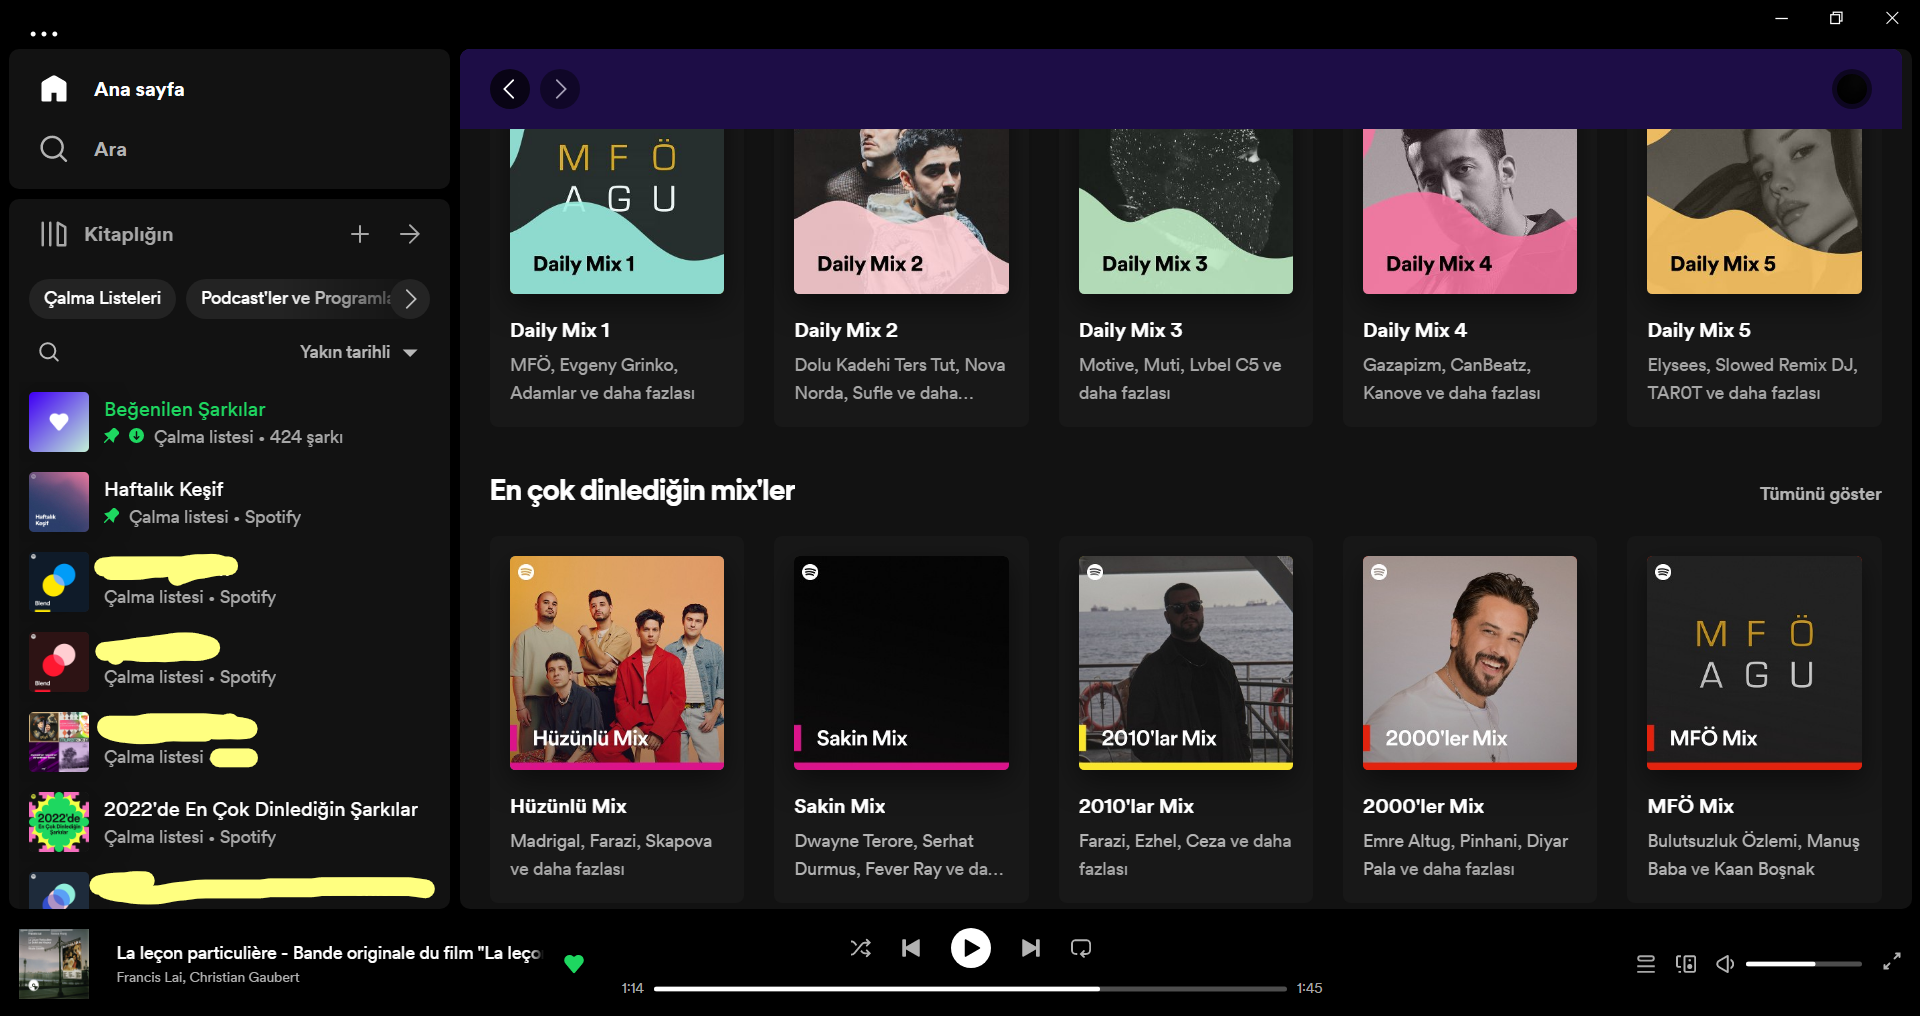
Task: Open the Daily Mix 5 cover
Action: click(1754, 211)
